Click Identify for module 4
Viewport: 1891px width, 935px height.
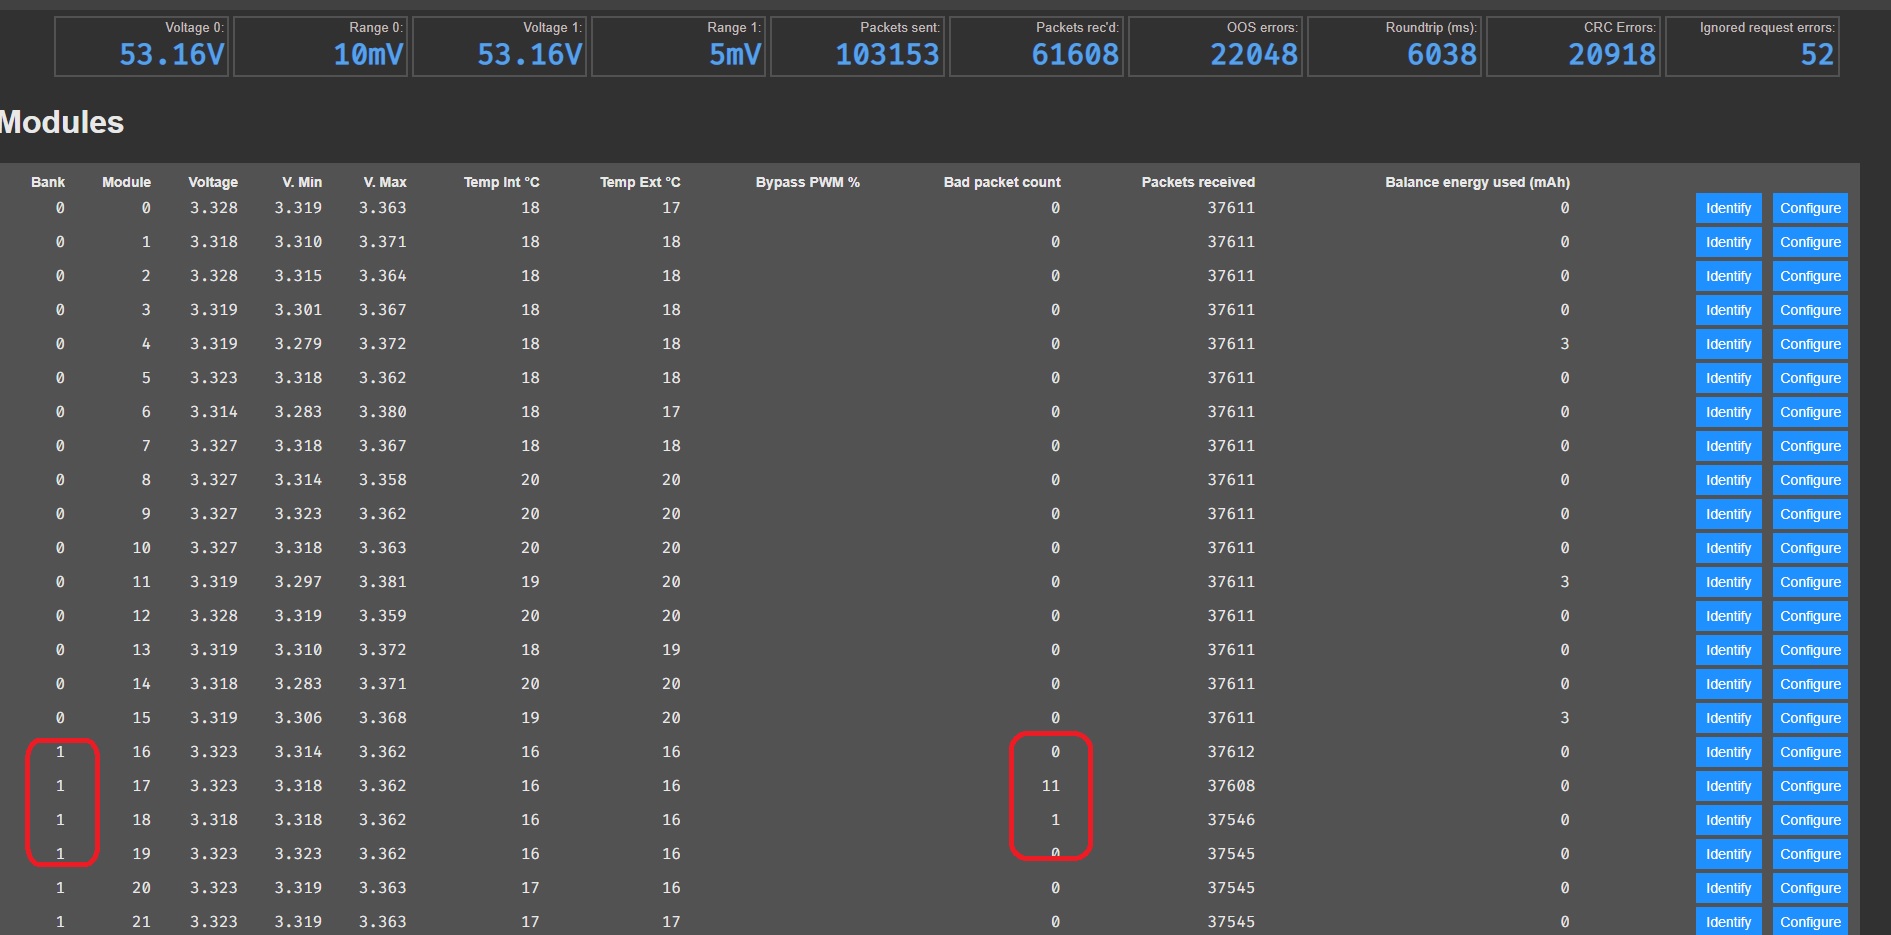(x=1728, y=344)
